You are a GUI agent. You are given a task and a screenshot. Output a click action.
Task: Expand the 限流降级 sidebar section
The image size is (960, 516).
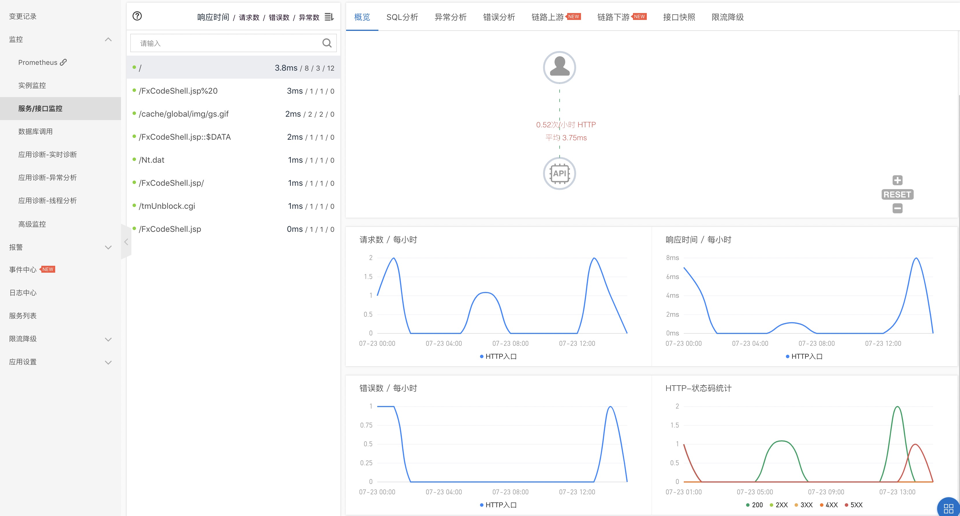(108, 339)
